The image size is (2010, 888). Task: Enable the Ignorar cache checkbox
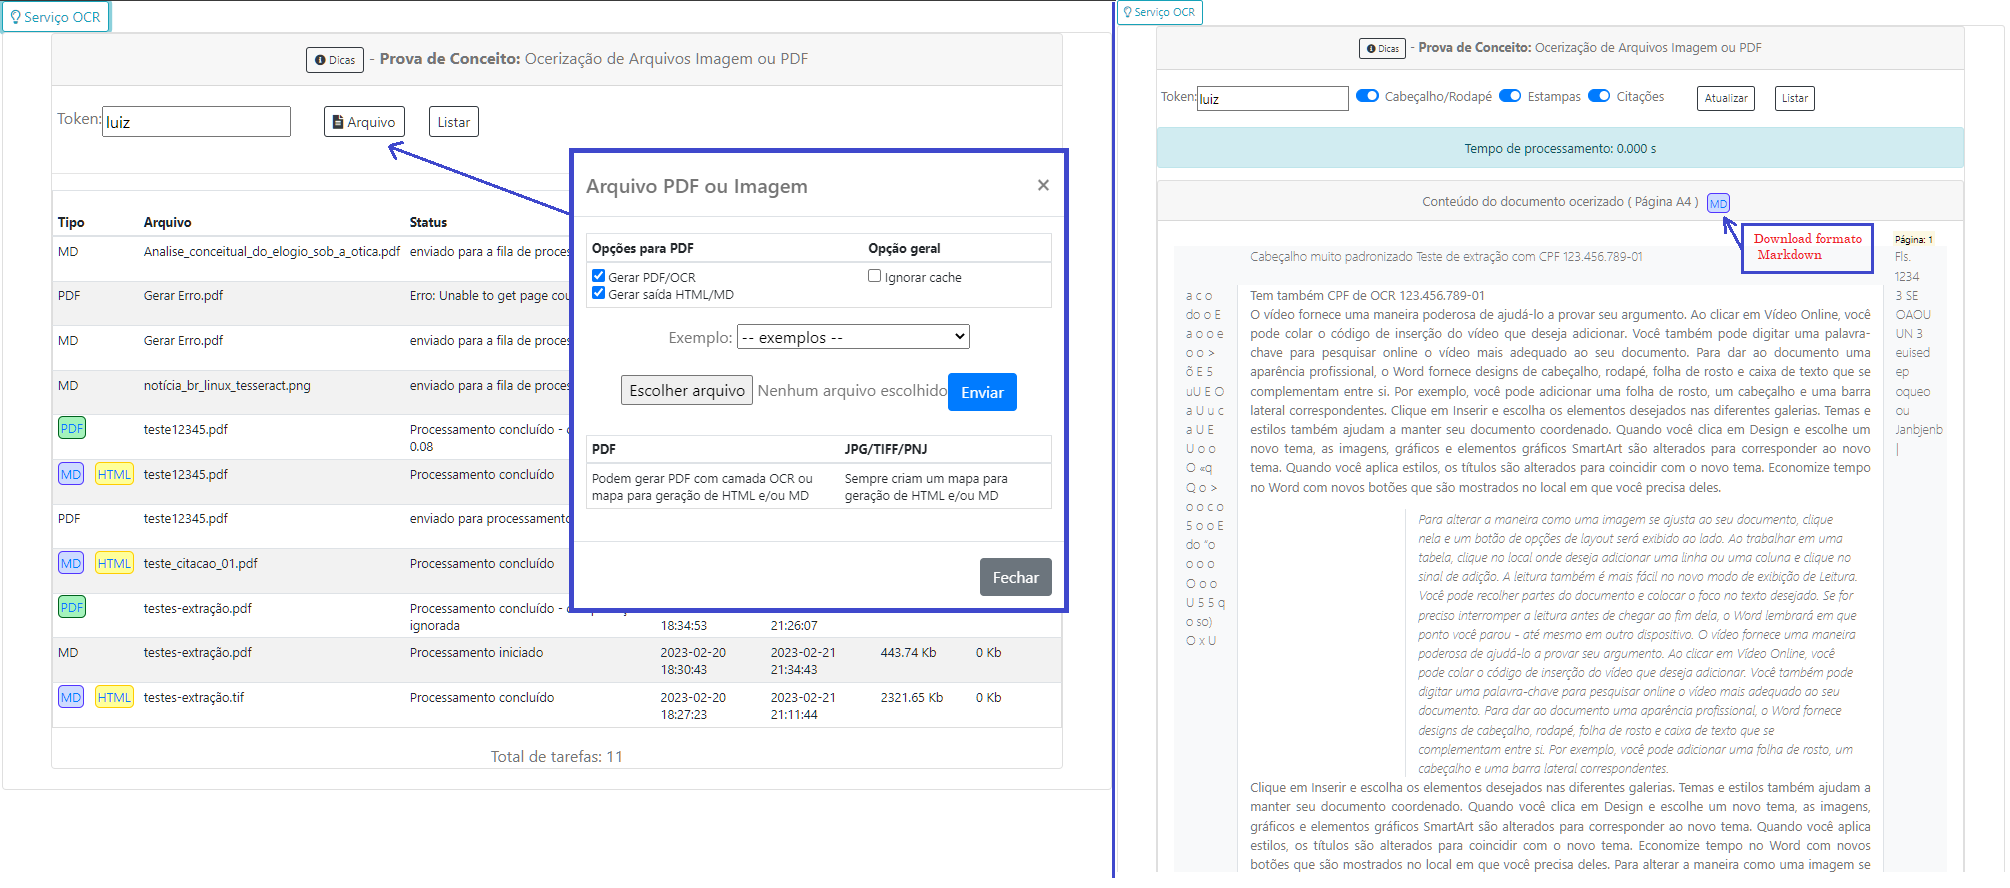(874, 276)
